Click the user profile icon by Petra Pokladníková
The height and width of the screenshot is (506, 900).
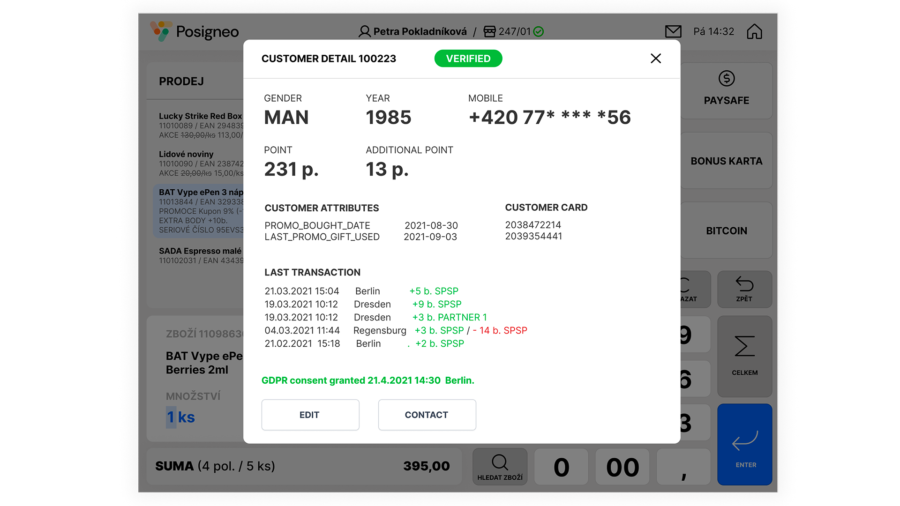pyautogui.click(x=364, y=32)
